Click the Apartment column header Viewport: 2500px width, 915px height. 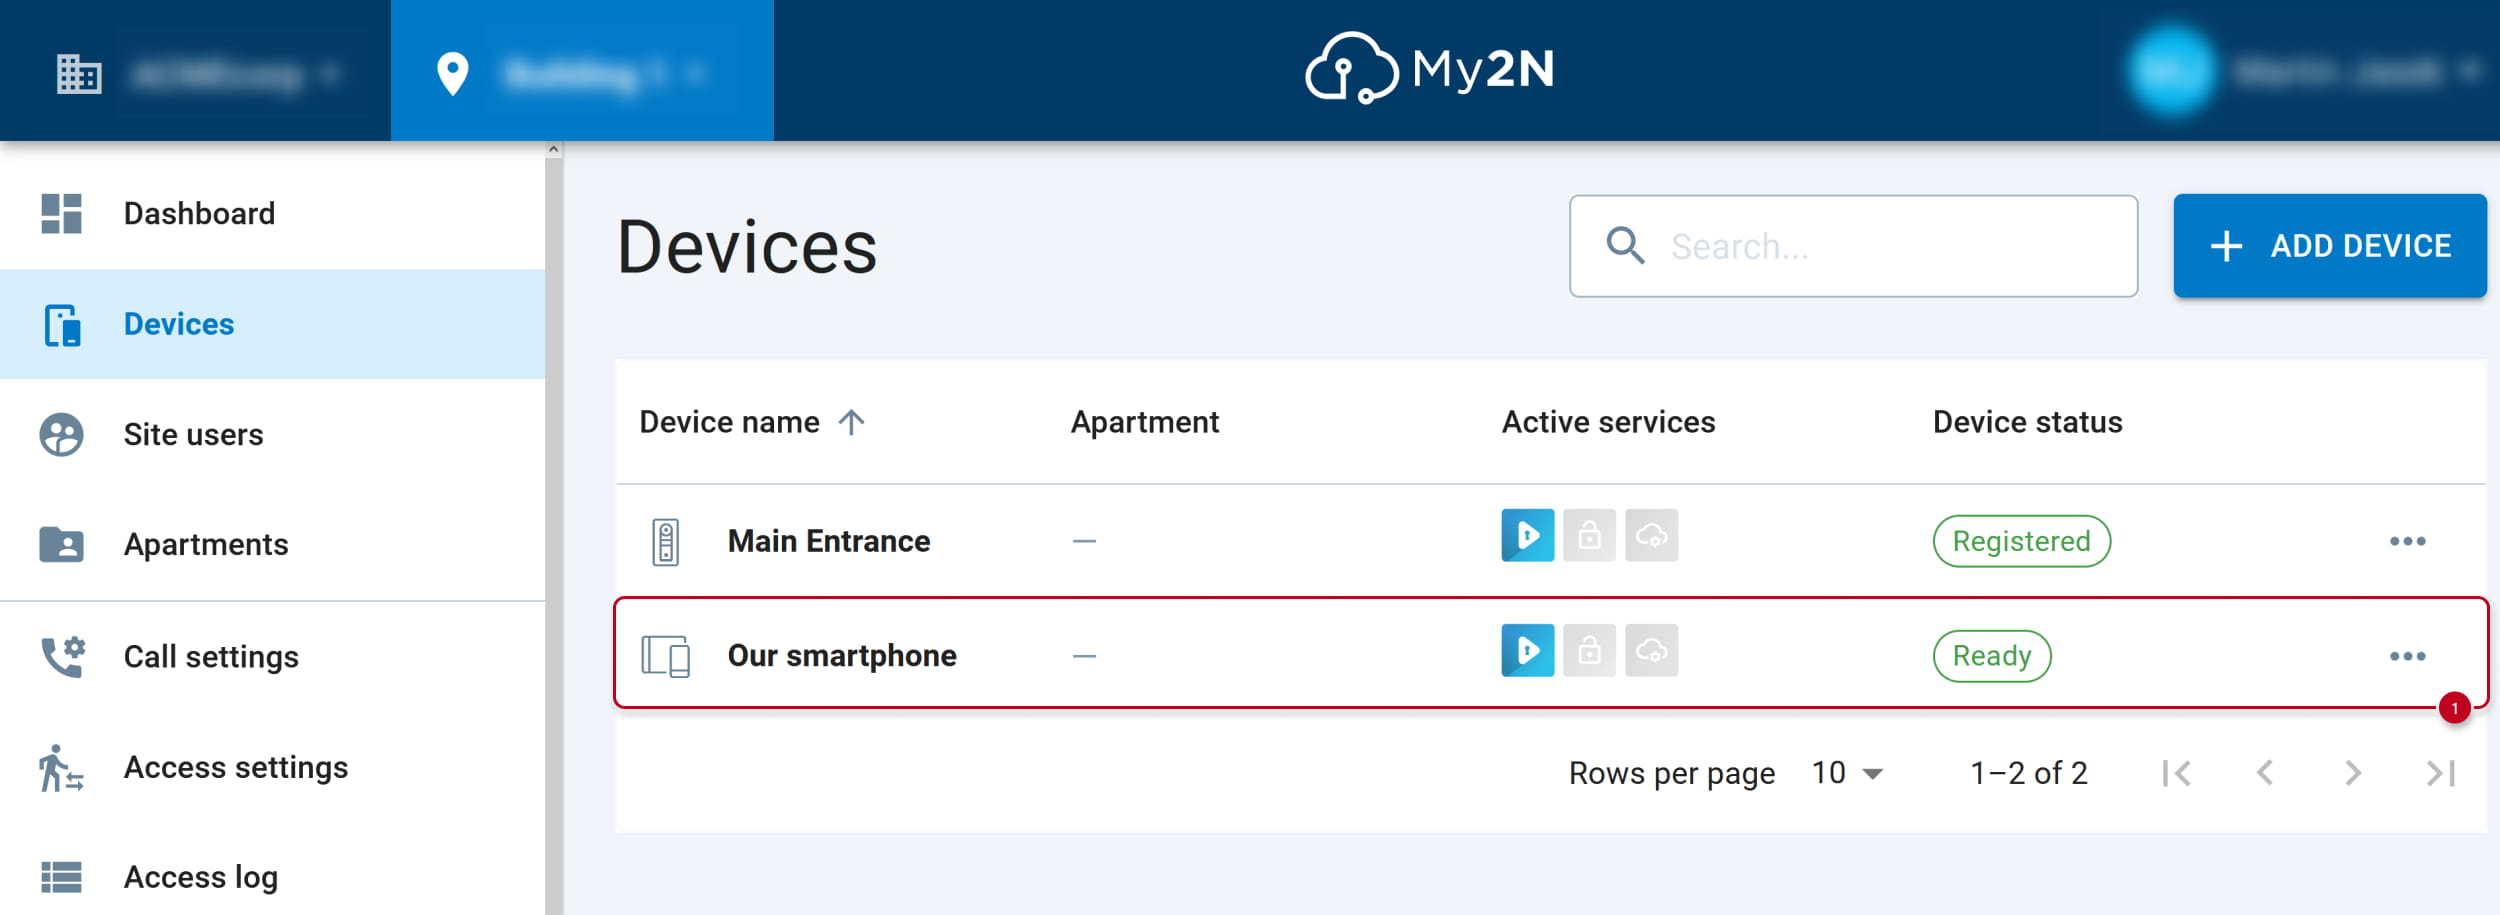(1144, 422)
